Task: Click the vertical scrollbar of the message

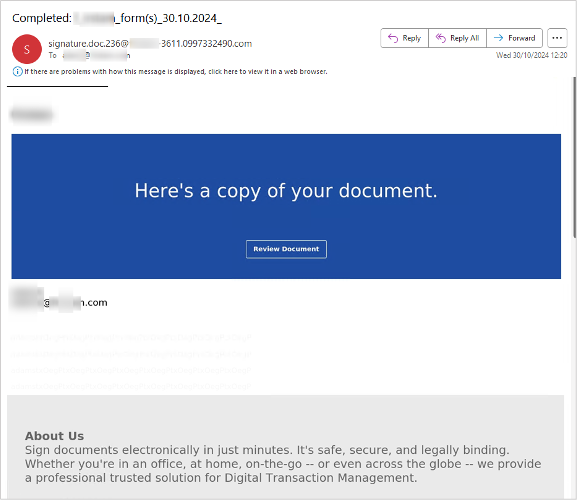Action: click(574, 157)
